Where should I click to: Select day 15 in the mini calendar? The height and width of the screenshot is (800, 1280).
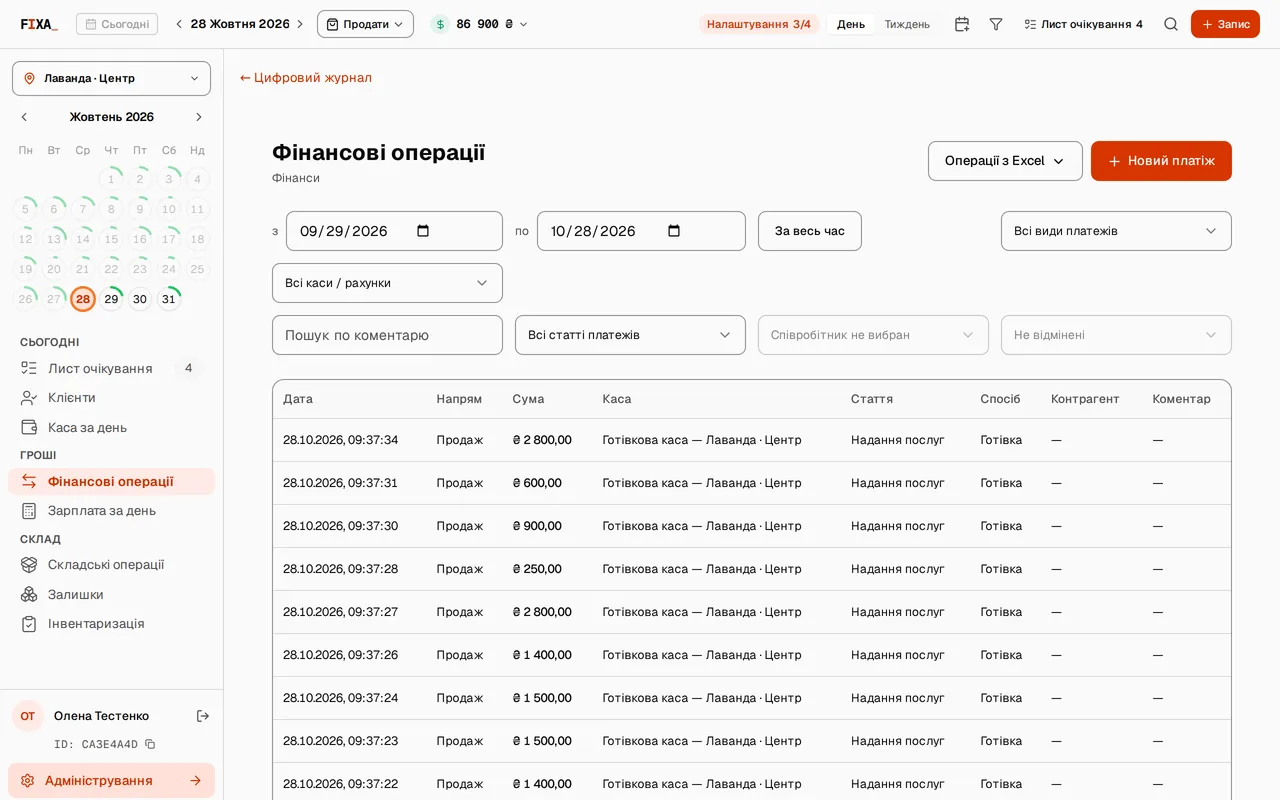point(111,239)
